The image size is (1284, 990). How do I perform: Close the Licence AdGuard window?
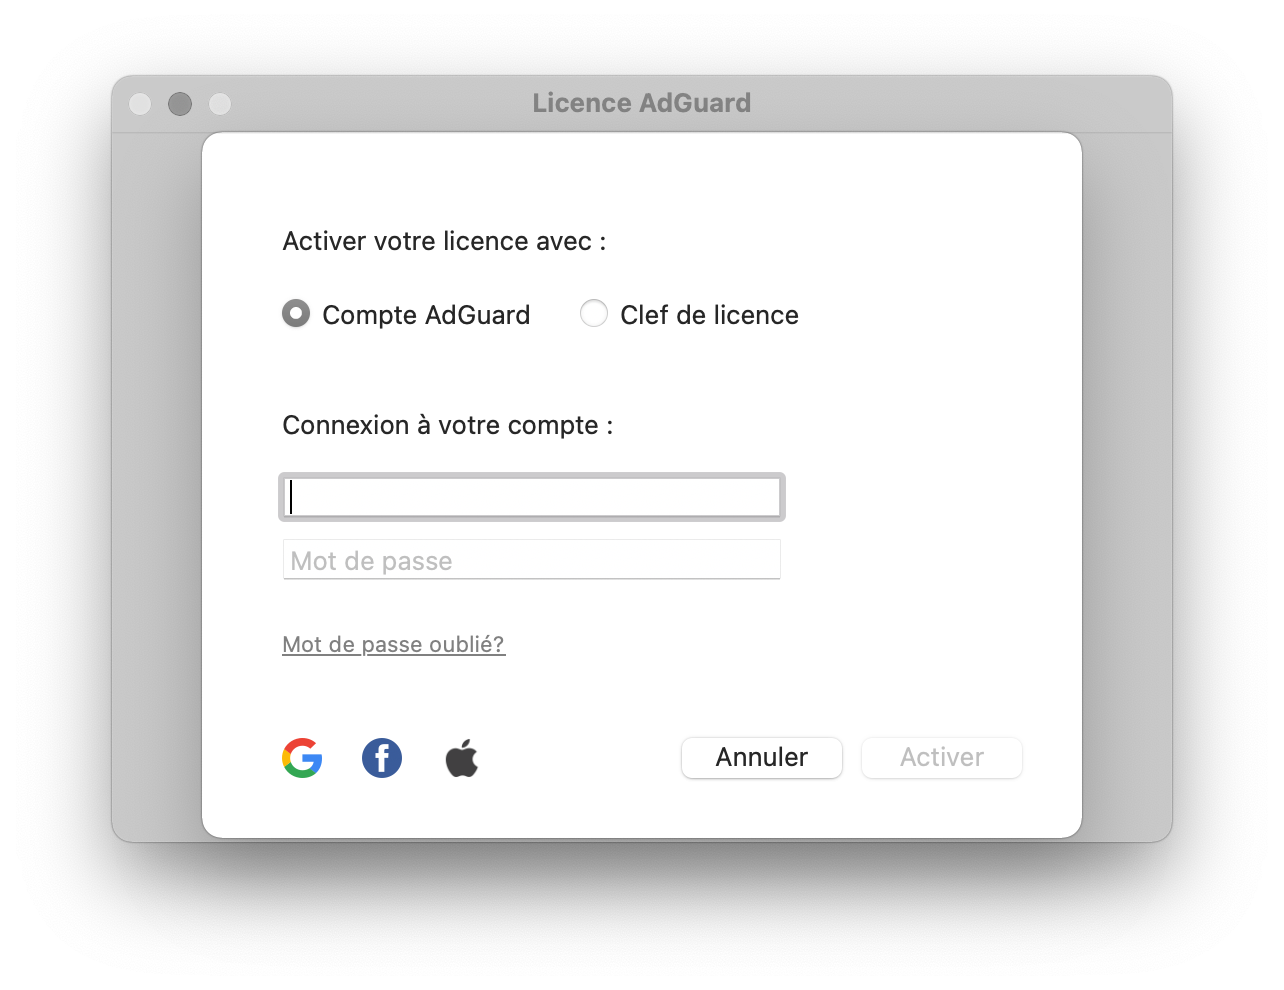click(x=140, y=104)
